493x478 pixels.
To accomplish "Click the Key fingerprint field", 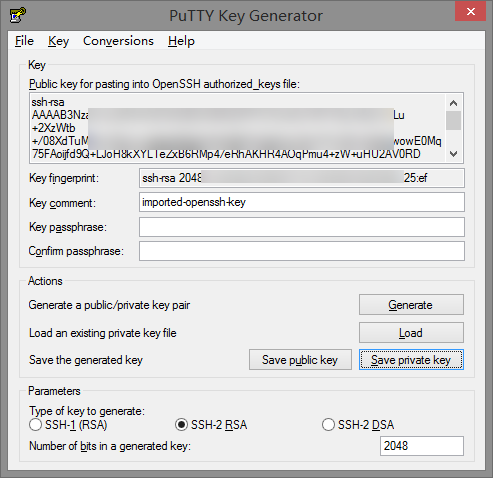I will 302,178.
